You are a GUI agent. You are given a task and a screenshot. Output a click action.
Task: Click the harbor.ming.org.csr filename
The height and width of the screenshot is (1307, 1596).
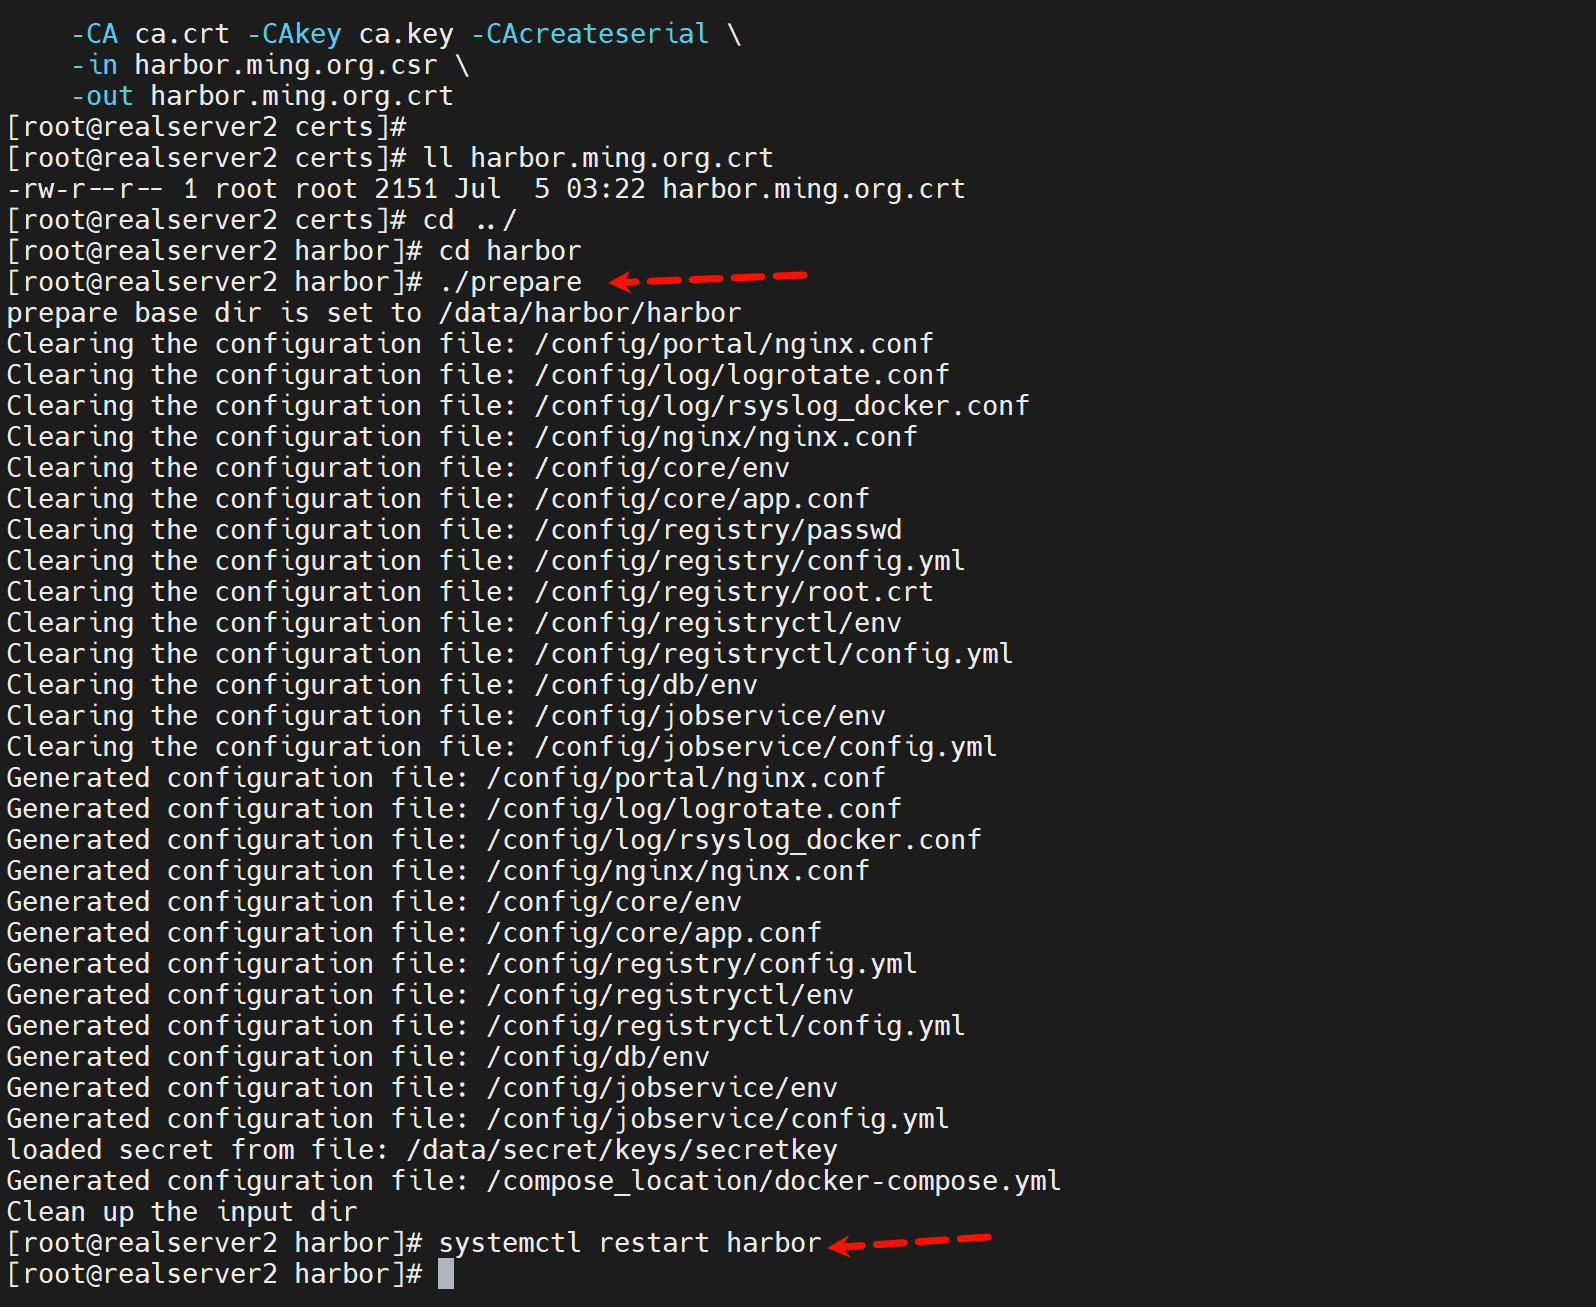tap(286, 65)
